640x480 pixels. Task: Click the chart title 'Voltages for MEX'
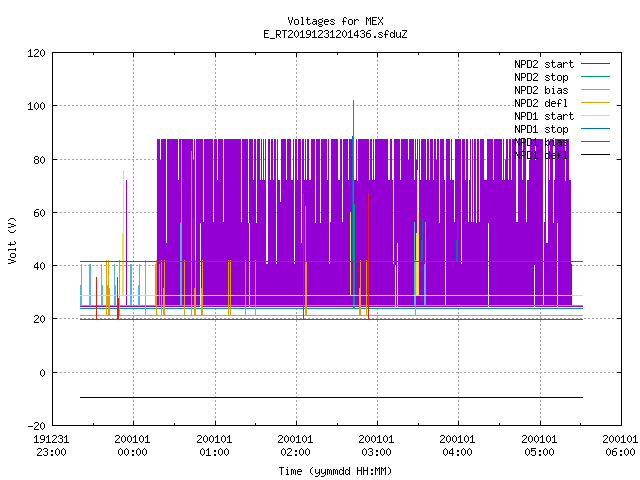pos(335,21)
